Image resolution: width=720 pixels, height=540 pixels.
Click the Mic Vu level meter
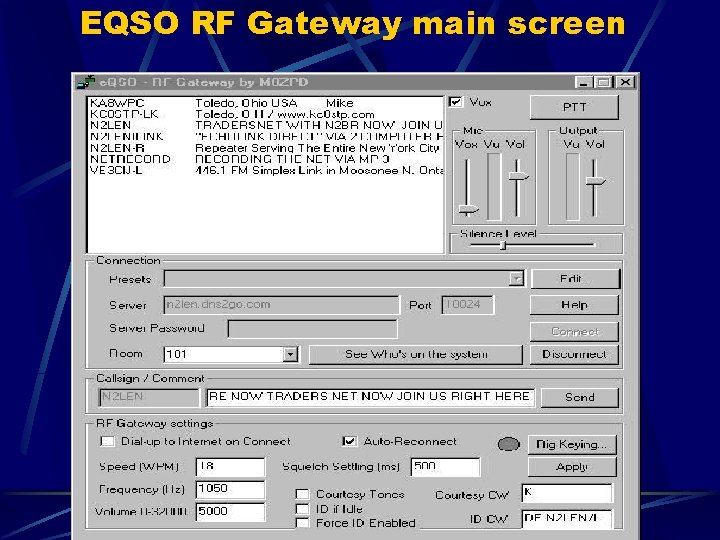(x=494, y=186)
